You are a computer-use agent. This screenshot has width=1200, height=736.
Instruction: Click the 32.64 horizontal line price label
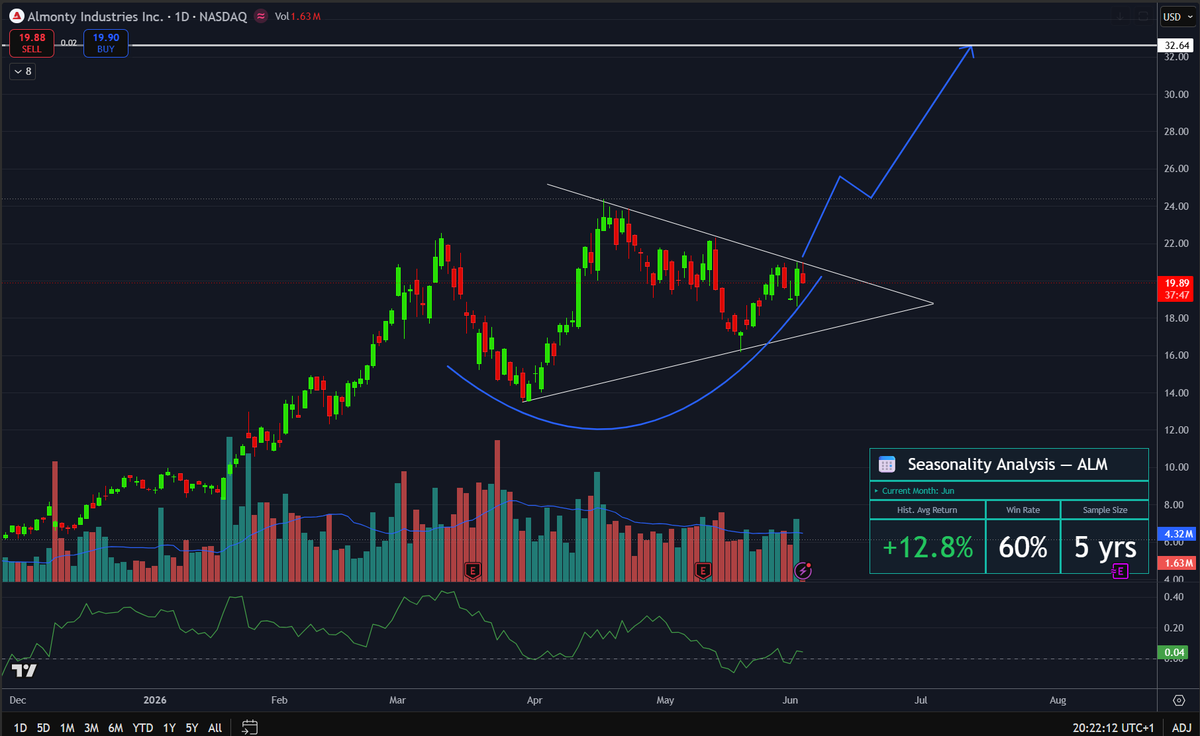(1176, 46)
